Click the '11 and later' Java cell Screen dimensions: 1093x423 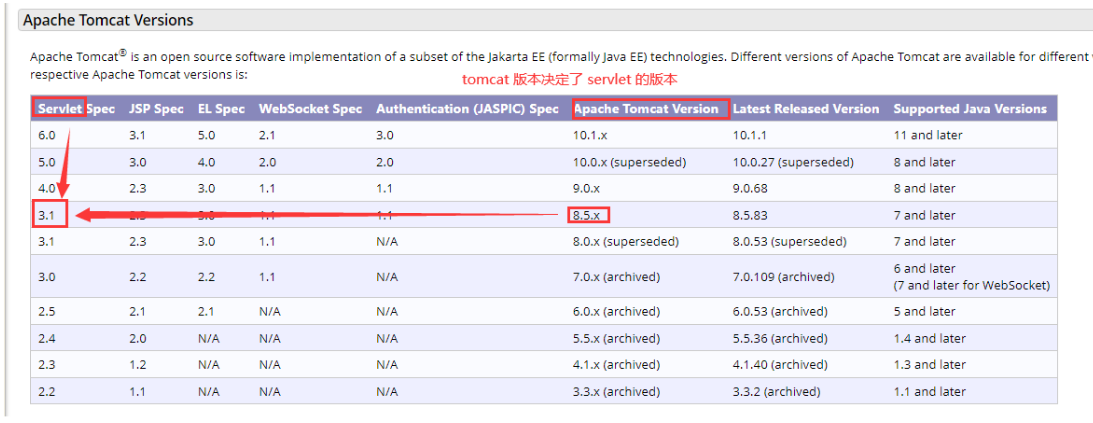click(x=928, y=135)
